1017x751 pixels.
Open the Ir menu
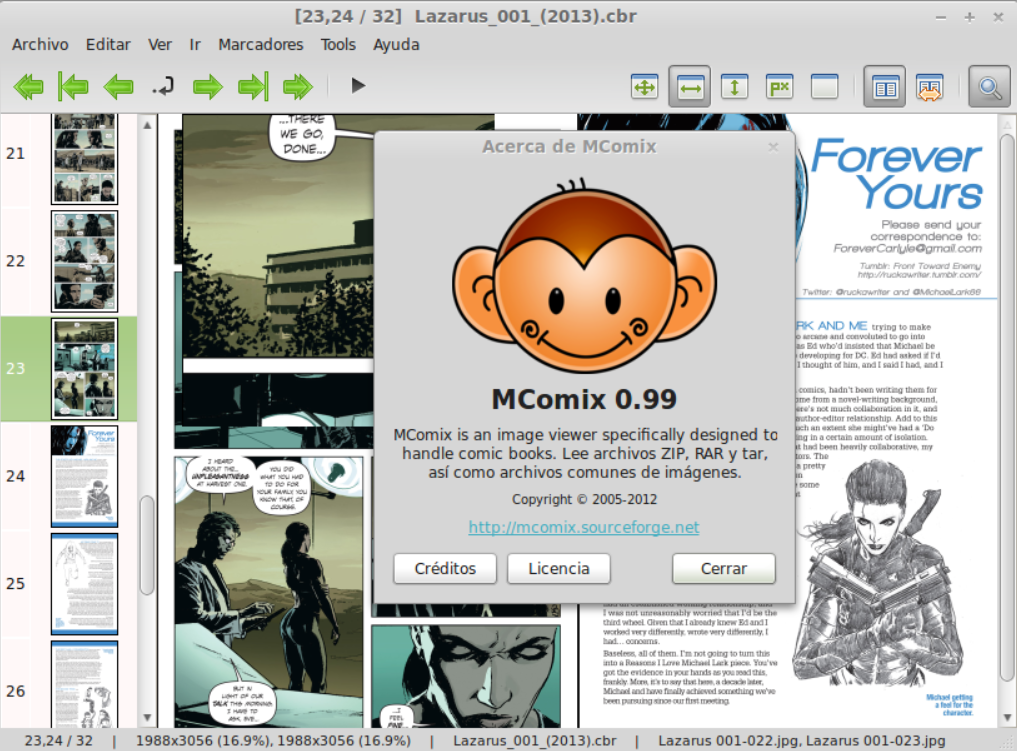pyautogui.click(x=195, y=45)
